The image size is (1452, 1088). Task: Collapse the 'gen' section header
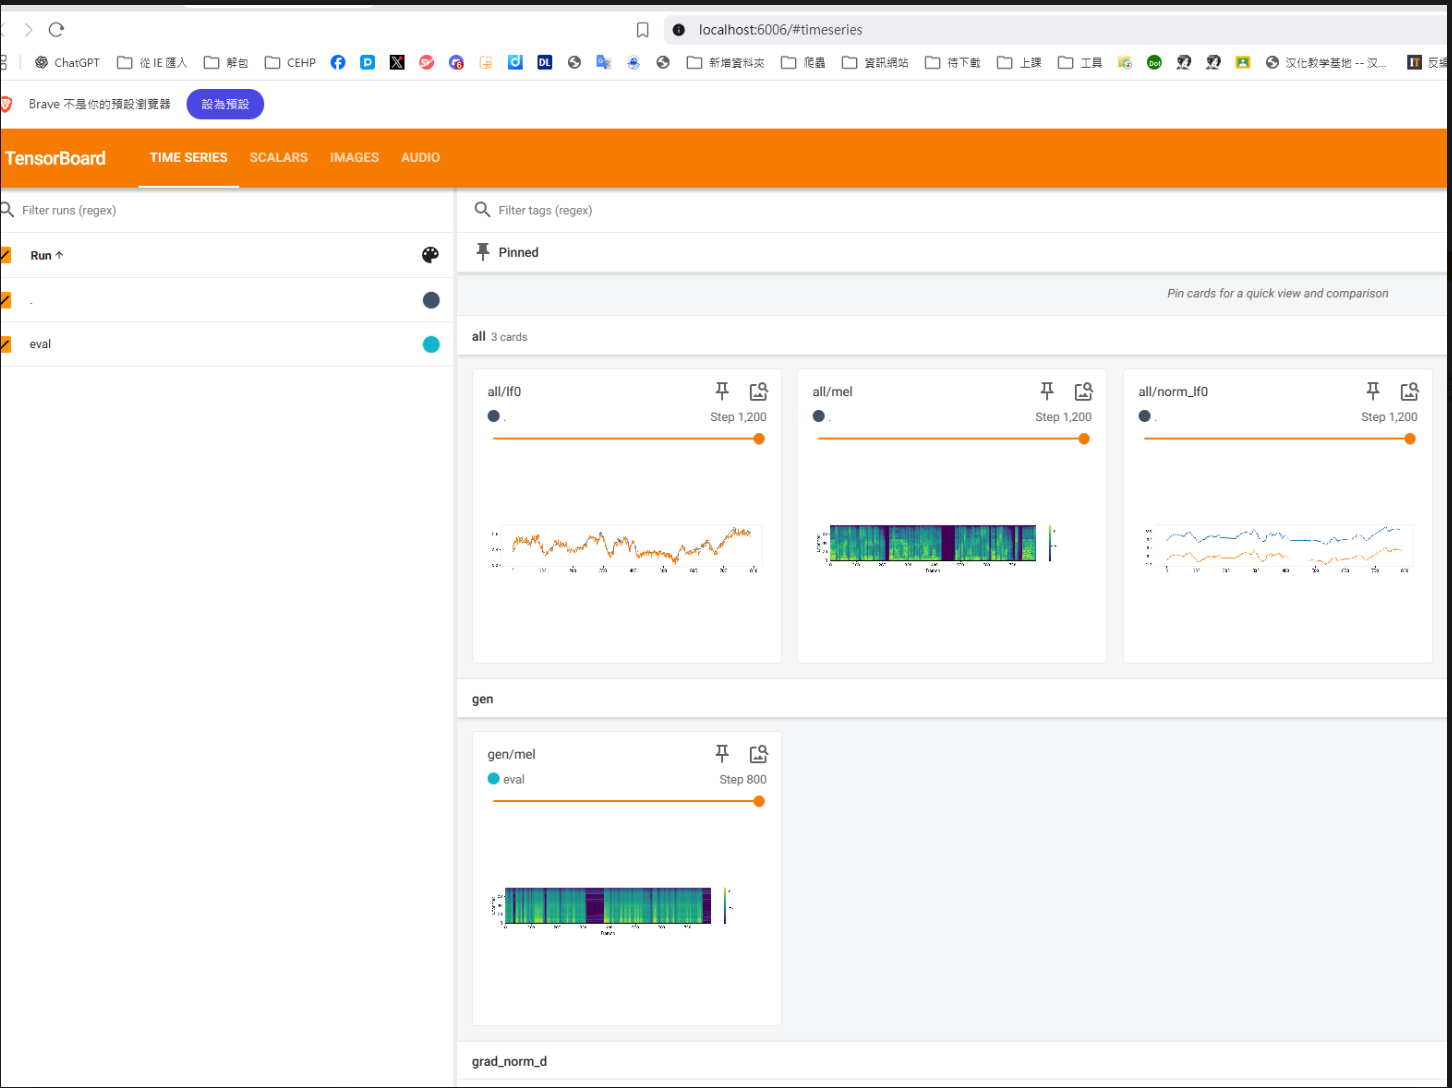coord(482,699)
